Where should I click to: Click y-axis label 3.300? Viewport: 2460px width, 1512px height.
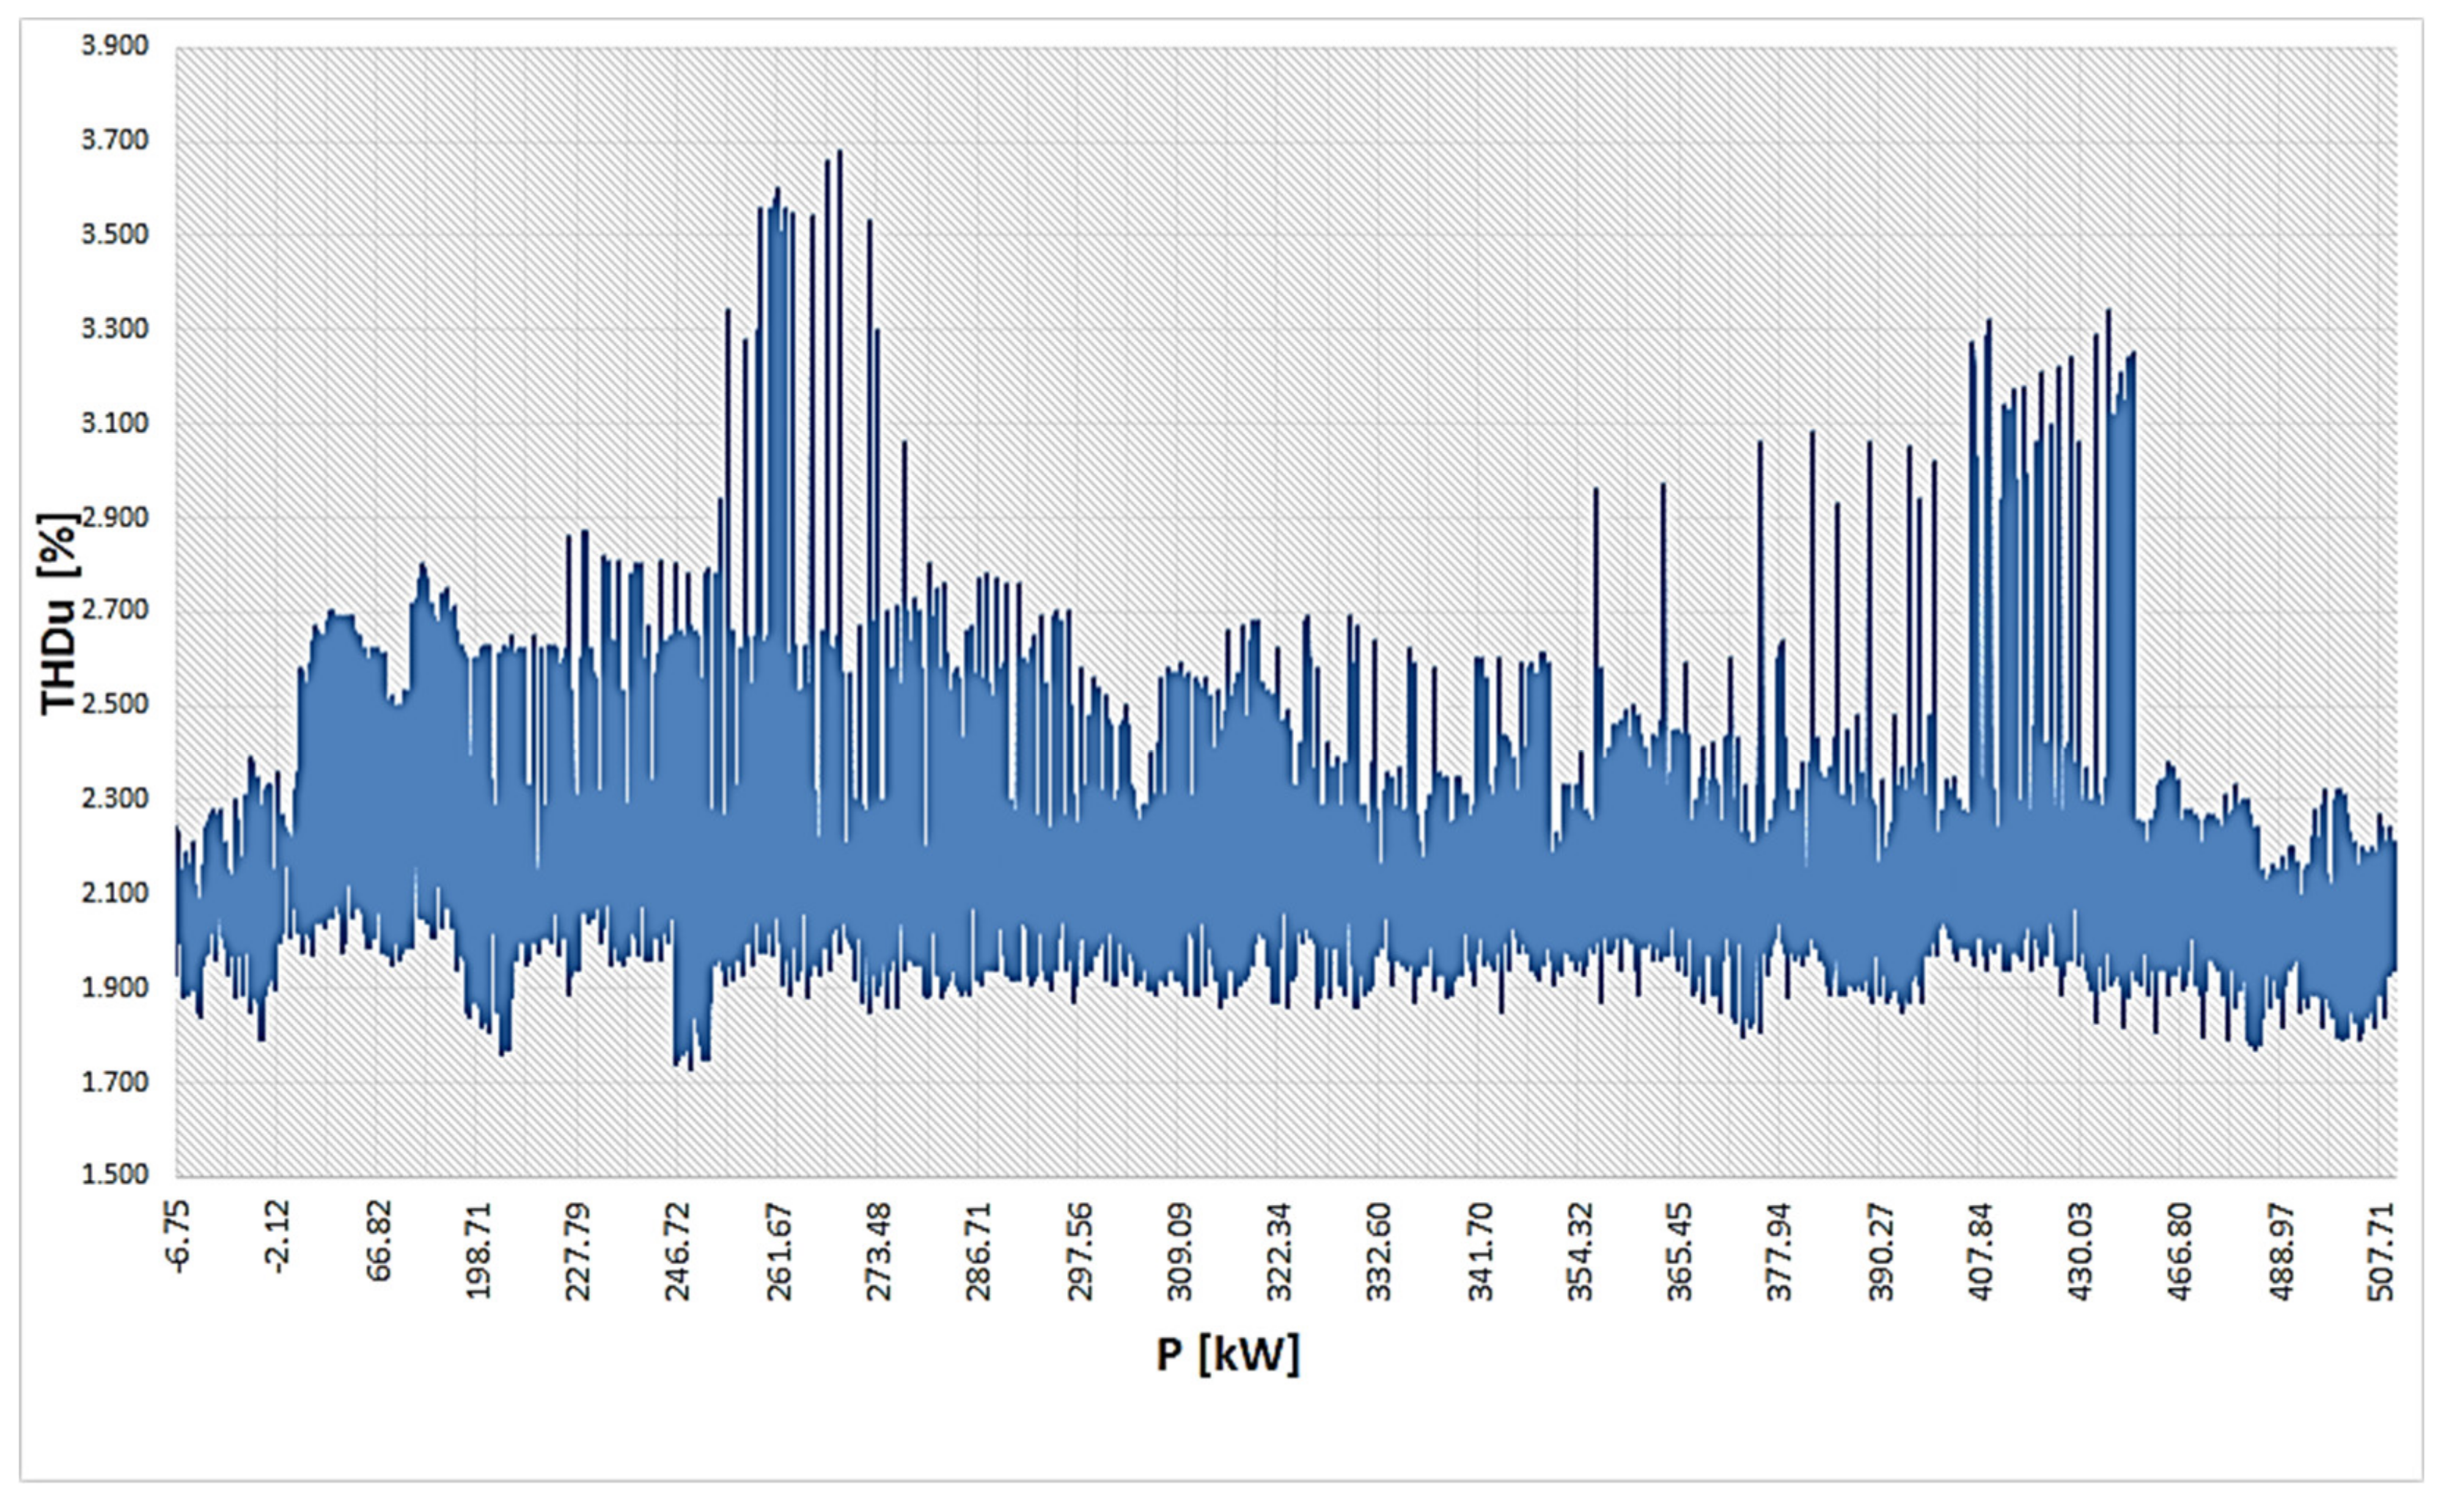tap(115, 328)
